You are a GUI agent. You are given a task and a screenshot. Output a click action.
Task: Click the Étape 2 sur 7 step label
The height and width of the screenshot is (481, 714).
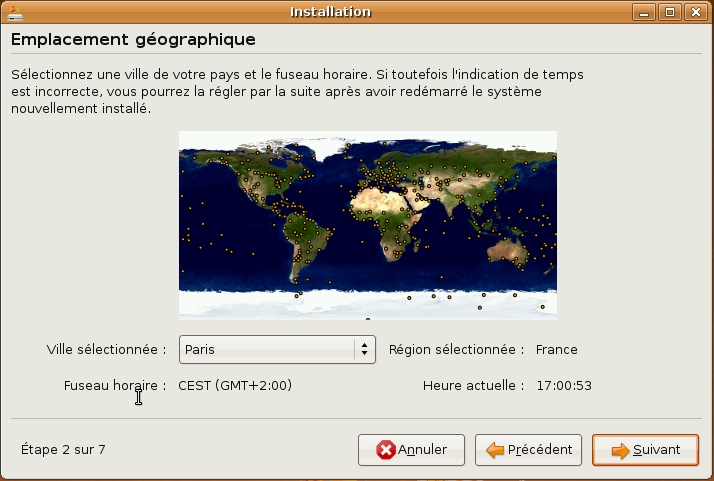pos(63,450)
